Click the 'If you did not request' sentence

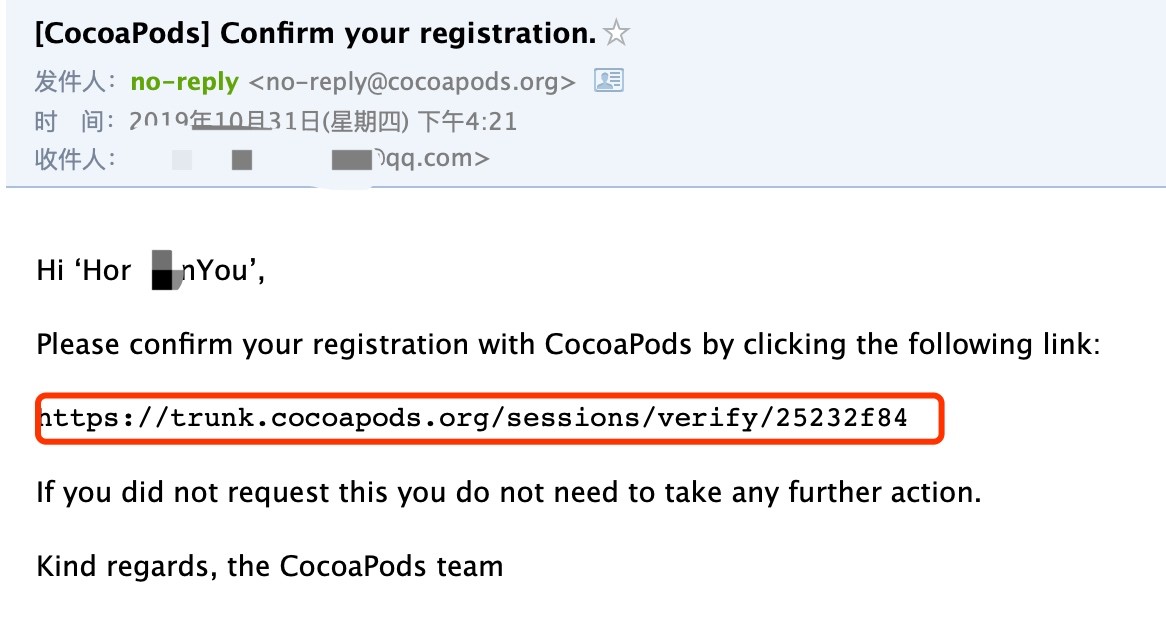[x=509, y=492]
